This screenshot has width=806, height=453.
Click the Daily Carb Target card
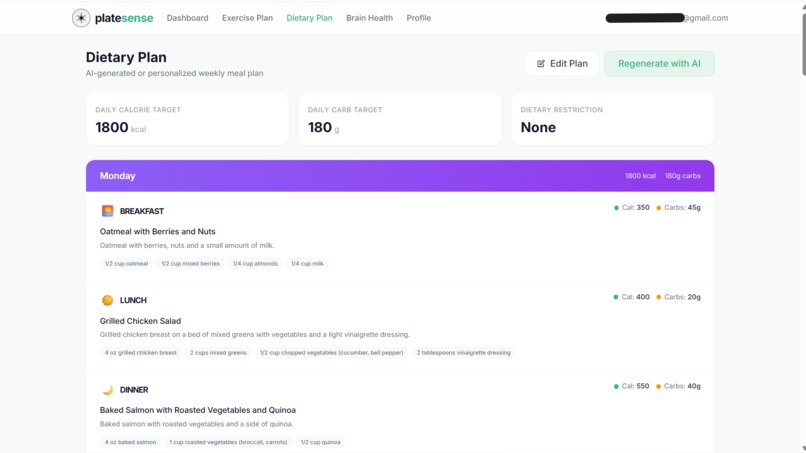[400, 119]
